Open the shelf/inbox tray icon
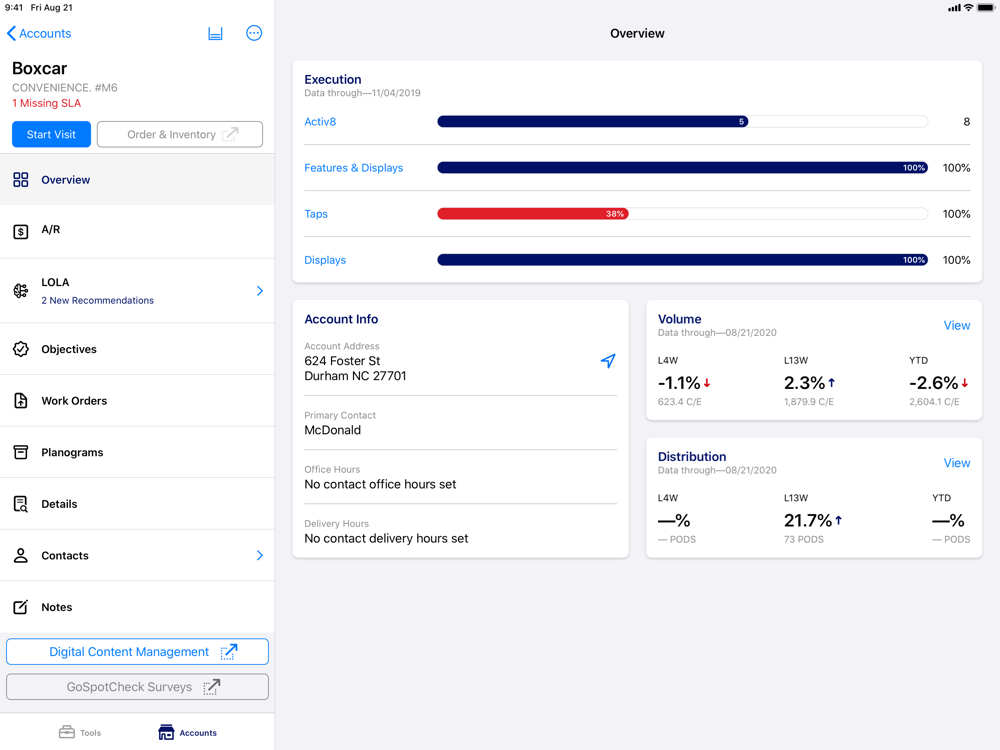The height and width of the screenshot is (750, 1000). pos(216,33)
